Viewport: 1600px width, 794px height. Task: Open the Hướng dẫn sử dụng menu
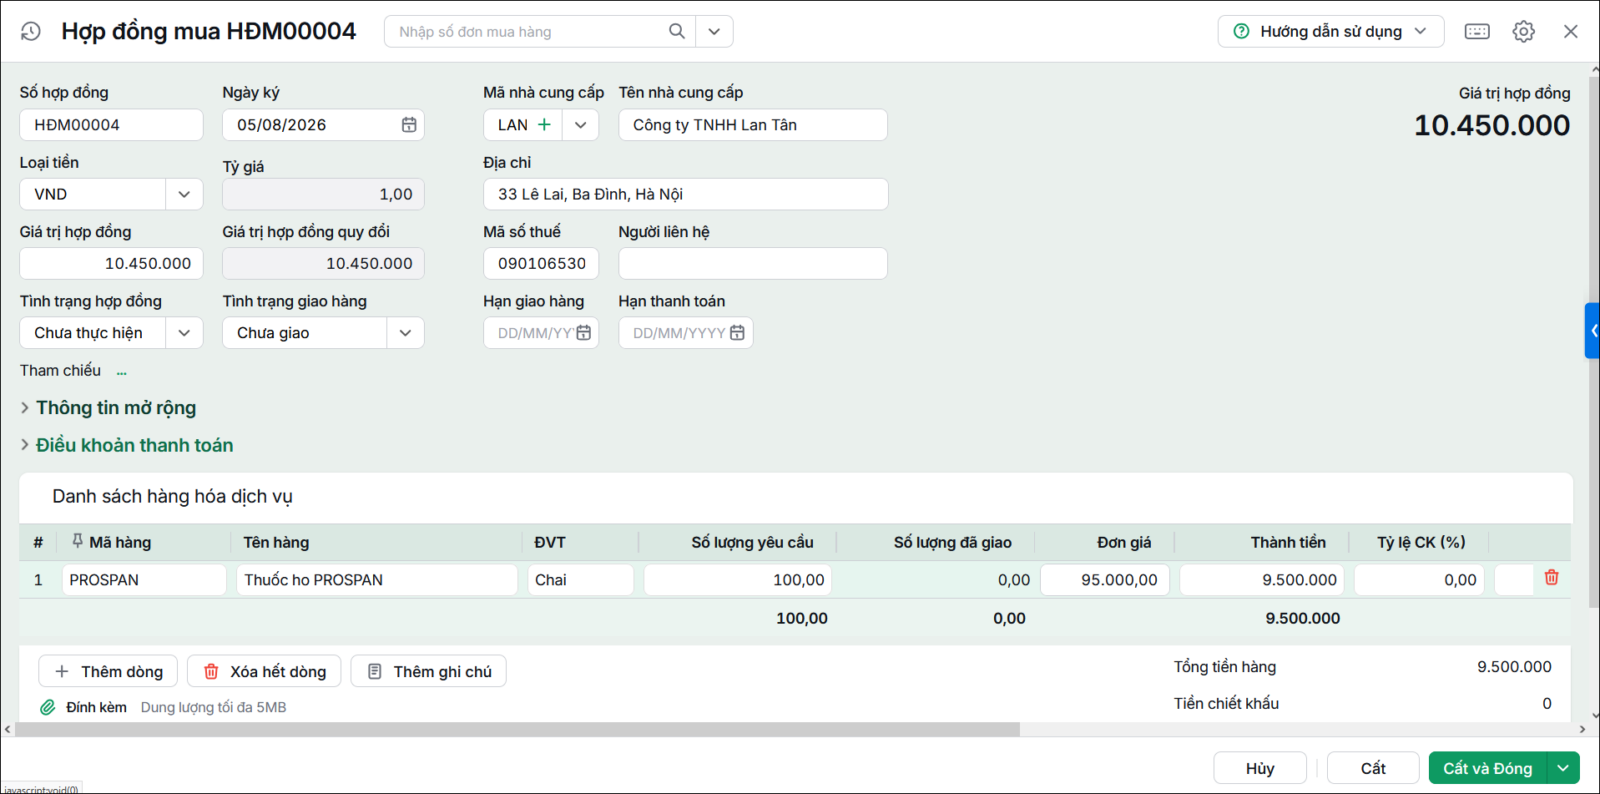pyautogui.click(x=1330, y=31)
